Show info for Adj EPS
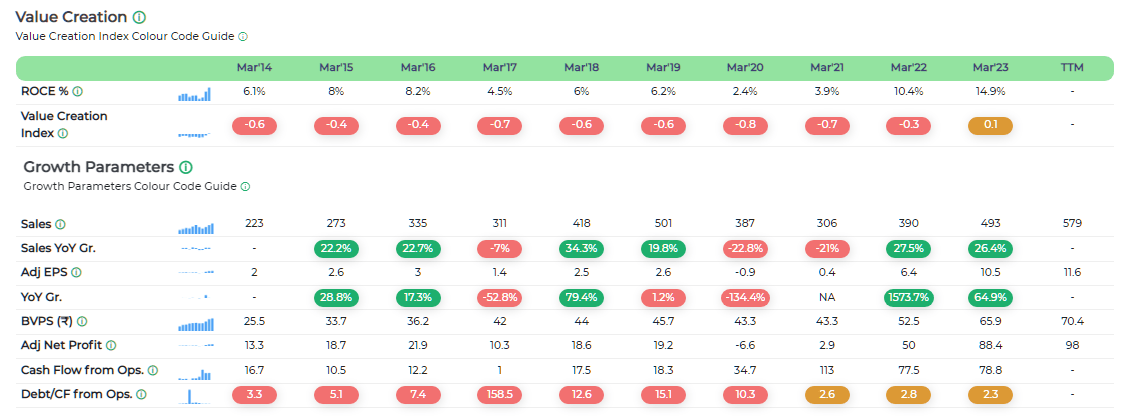Viewport: 1121px width, 418px height. tap(77, 272)
